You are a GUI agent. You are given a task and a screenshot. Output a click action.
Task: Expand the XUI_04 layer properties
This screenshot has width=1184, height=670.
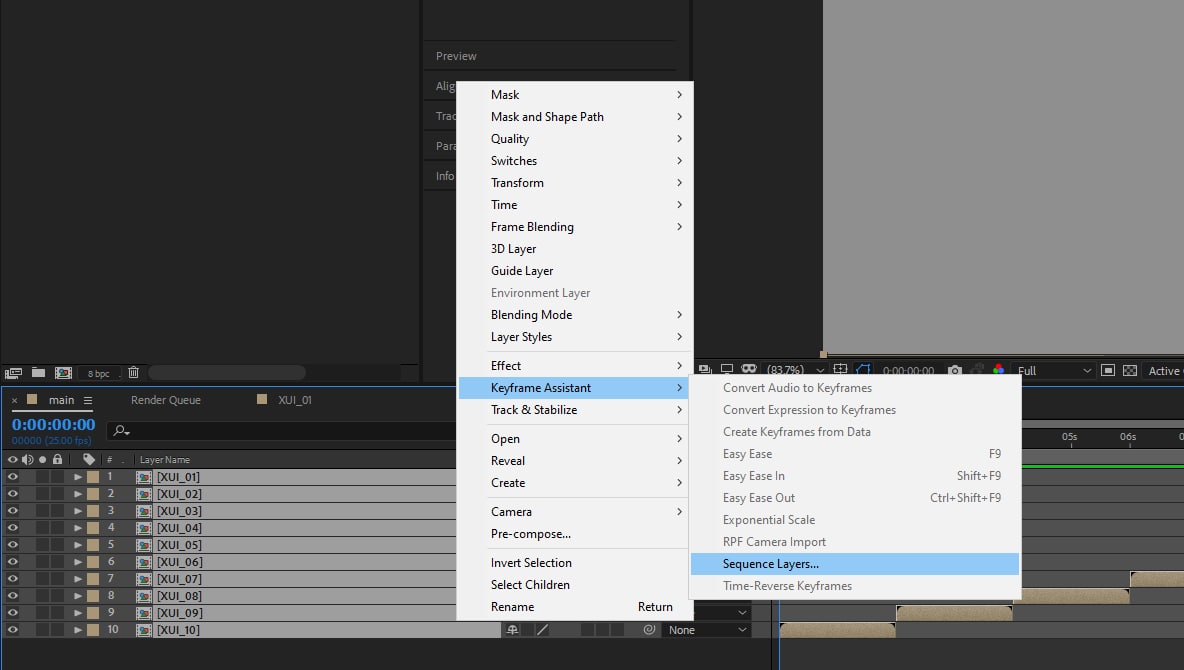click(78, 528)
